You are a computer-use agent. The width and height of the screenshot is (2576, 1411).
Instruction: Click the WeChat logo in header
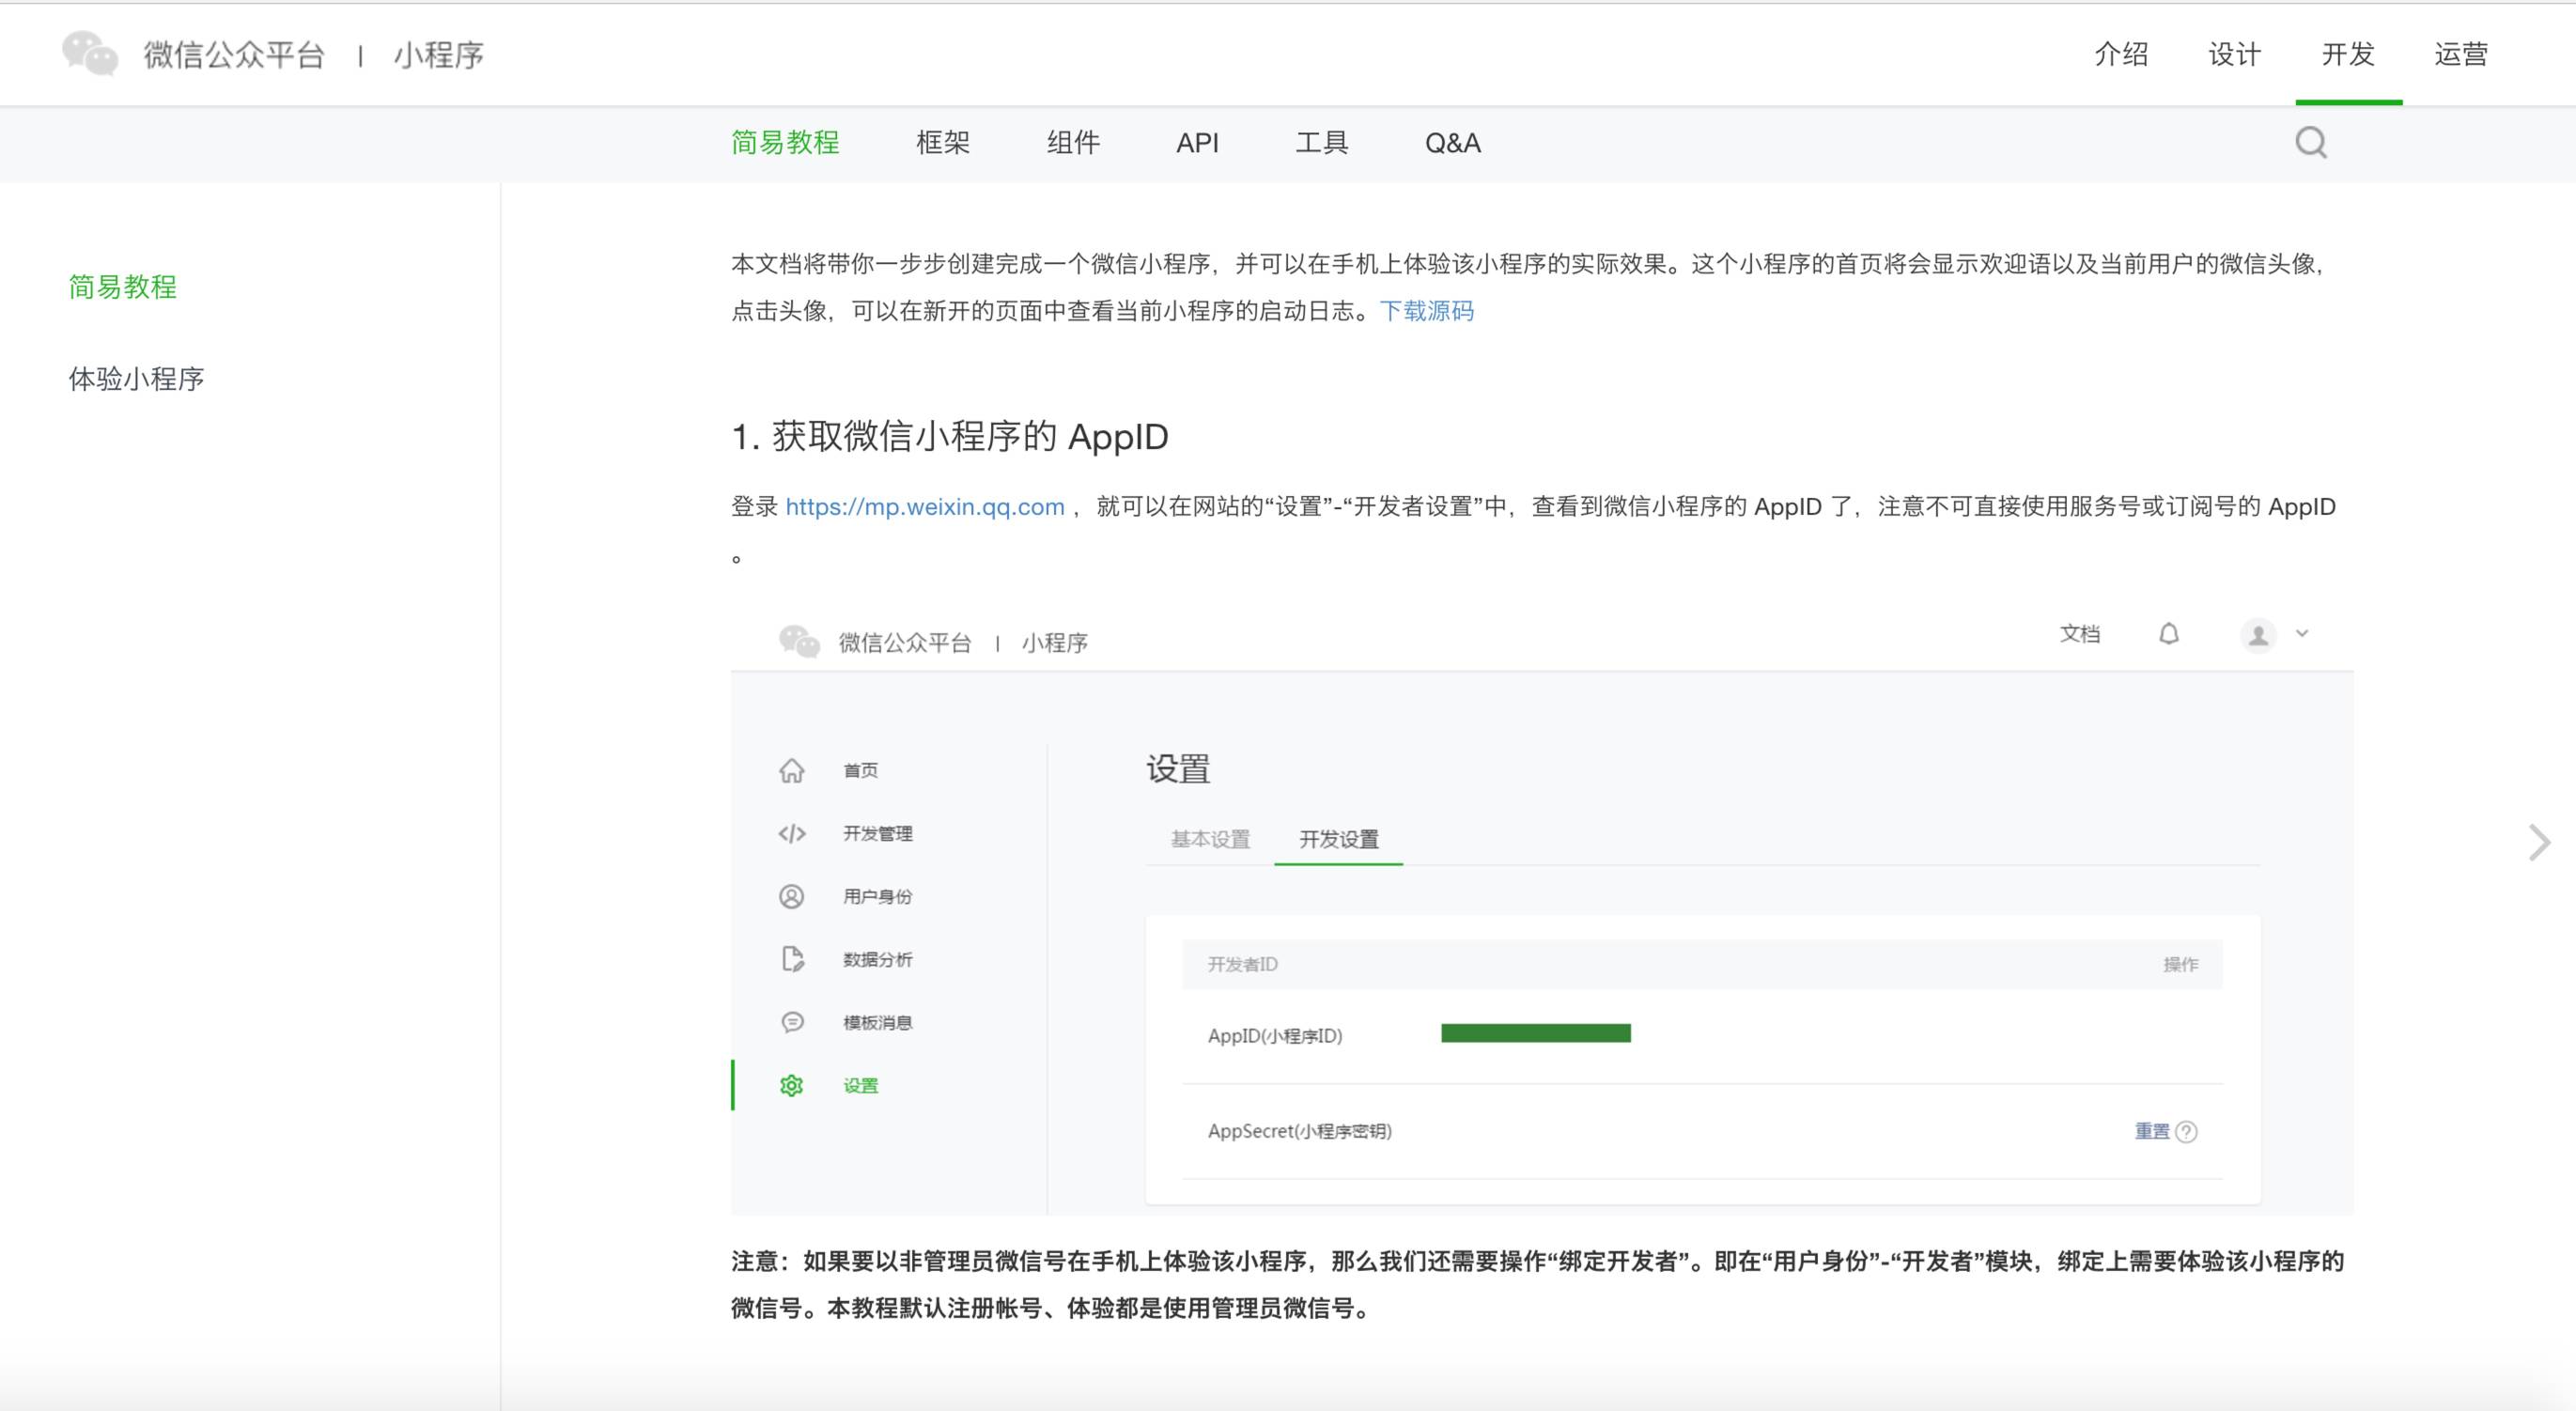click(90, 53)
